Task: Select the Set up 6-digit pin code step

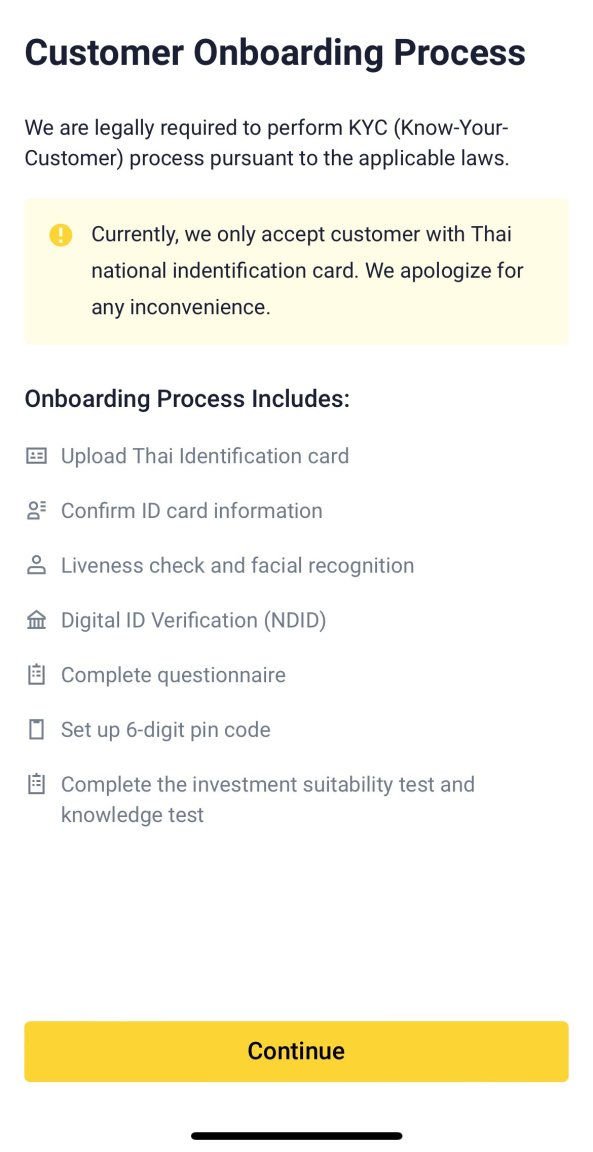Action: pyautogui.click(x=165, y=730)
